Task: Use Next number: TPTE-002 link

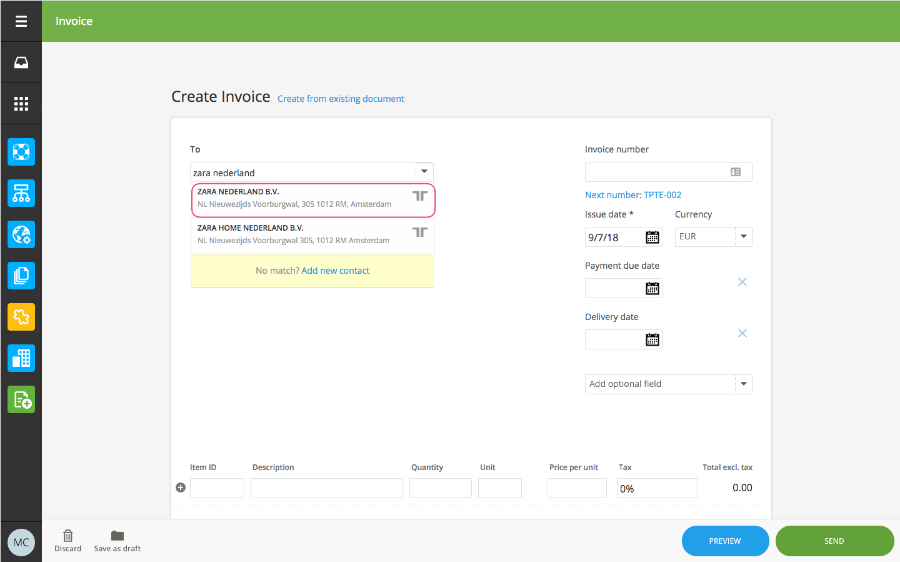Action: pos(633,195)
